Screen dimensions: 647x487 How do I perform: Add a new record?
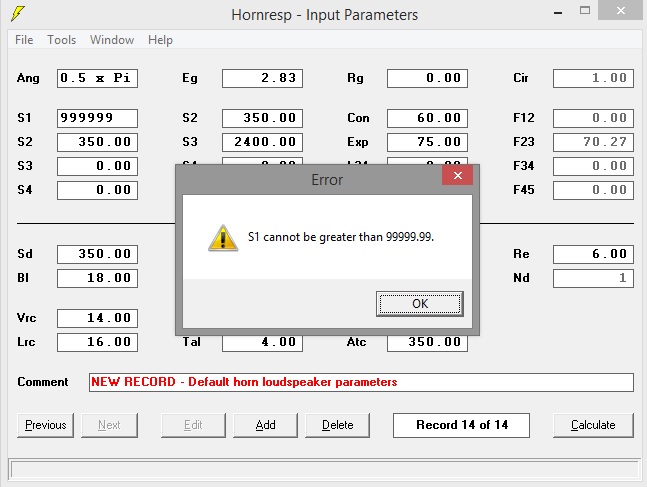pos(265,425)
